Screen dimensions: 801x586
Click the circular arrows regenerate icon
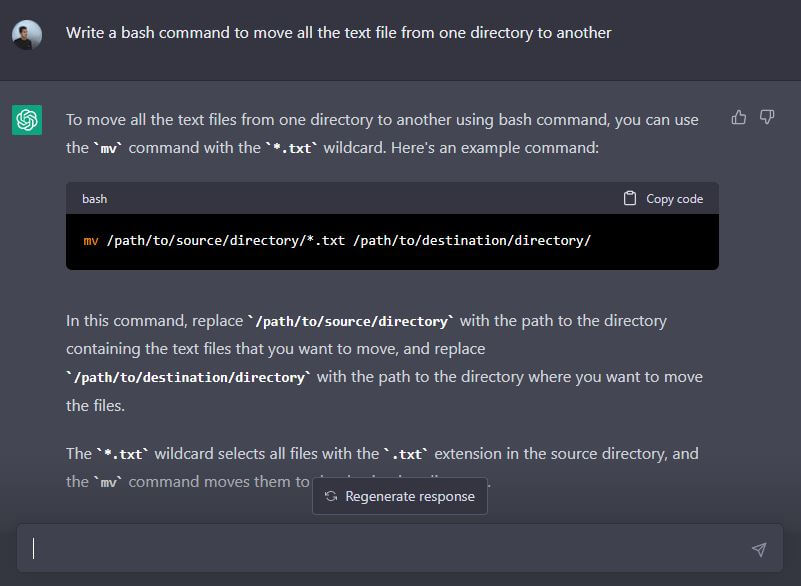point(331,496)
